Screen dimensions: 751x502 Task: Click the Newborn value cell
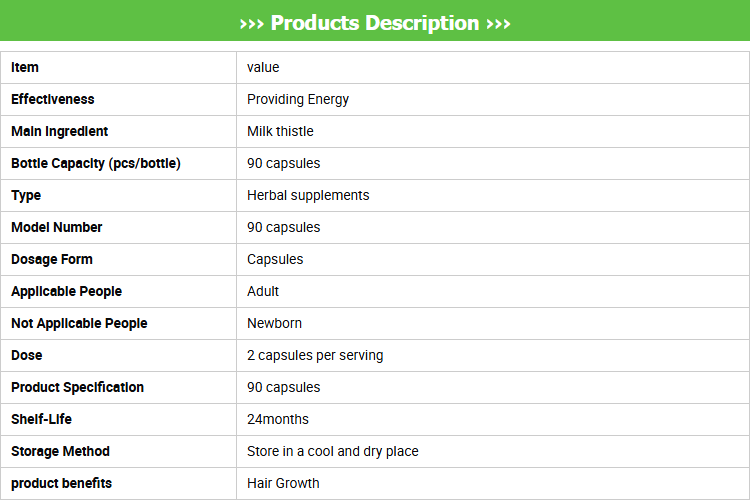pyautogui.click(x=274, y=323)
